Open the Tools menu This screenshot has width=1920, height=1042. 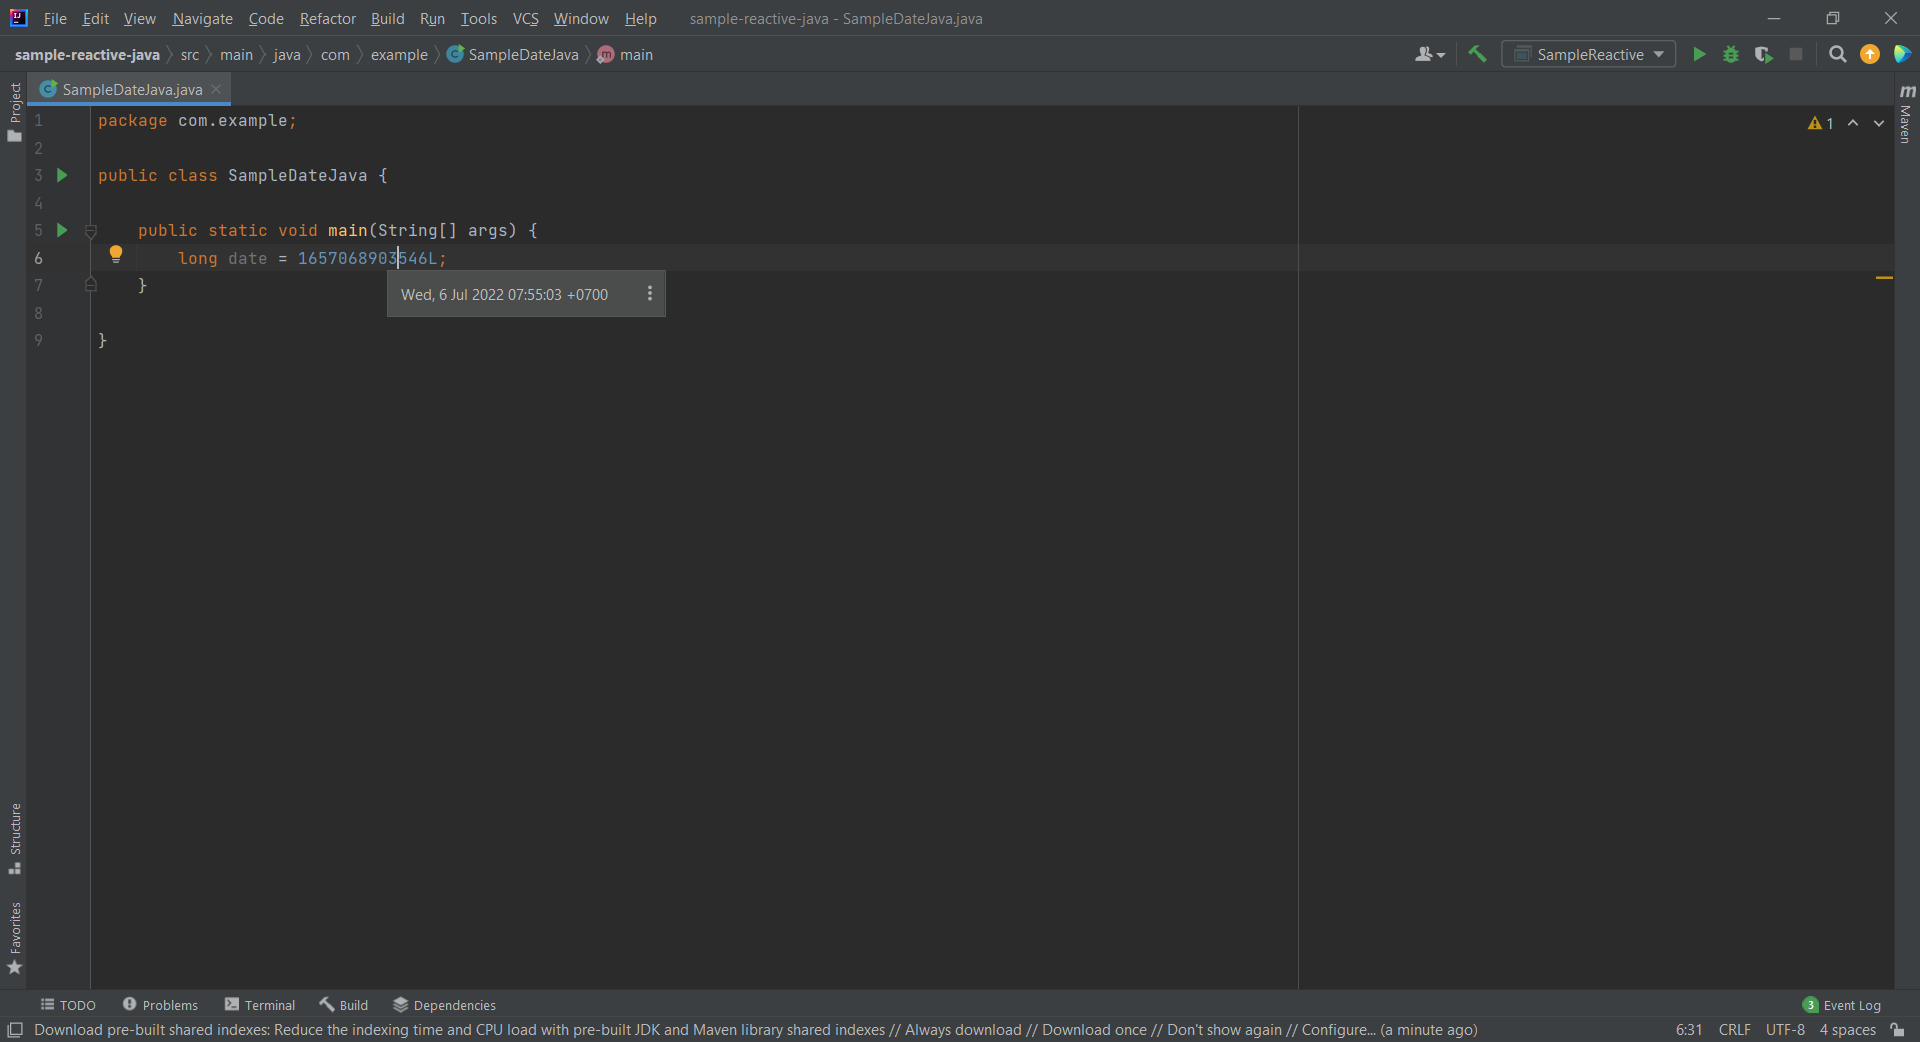click(479, 18)
